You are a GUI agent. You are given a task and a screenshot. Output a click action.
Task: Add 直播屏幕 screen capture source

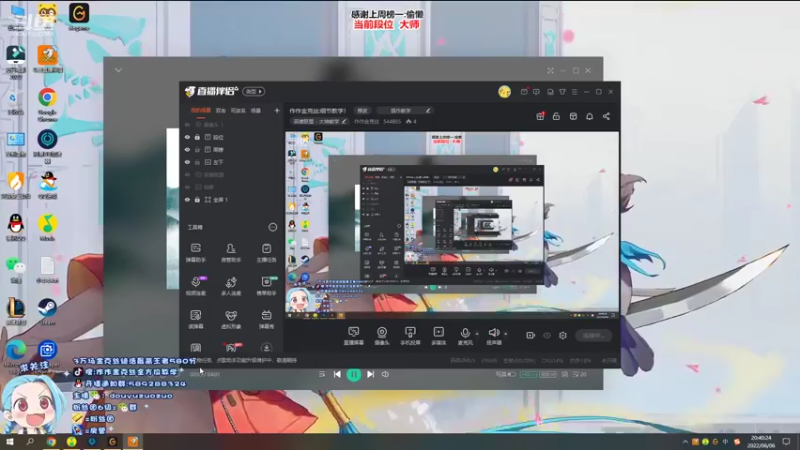(354, 336)
